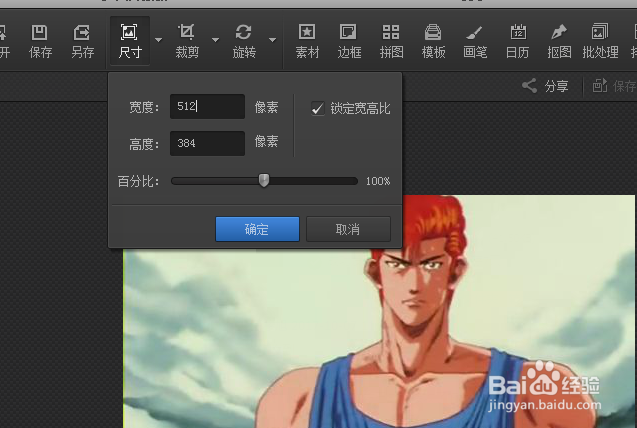Image resolution: width=637 pixels, height=428 pixels.
Task: Expand the 裁剪 dropdown arrow
Action: [x=216, y=40]
